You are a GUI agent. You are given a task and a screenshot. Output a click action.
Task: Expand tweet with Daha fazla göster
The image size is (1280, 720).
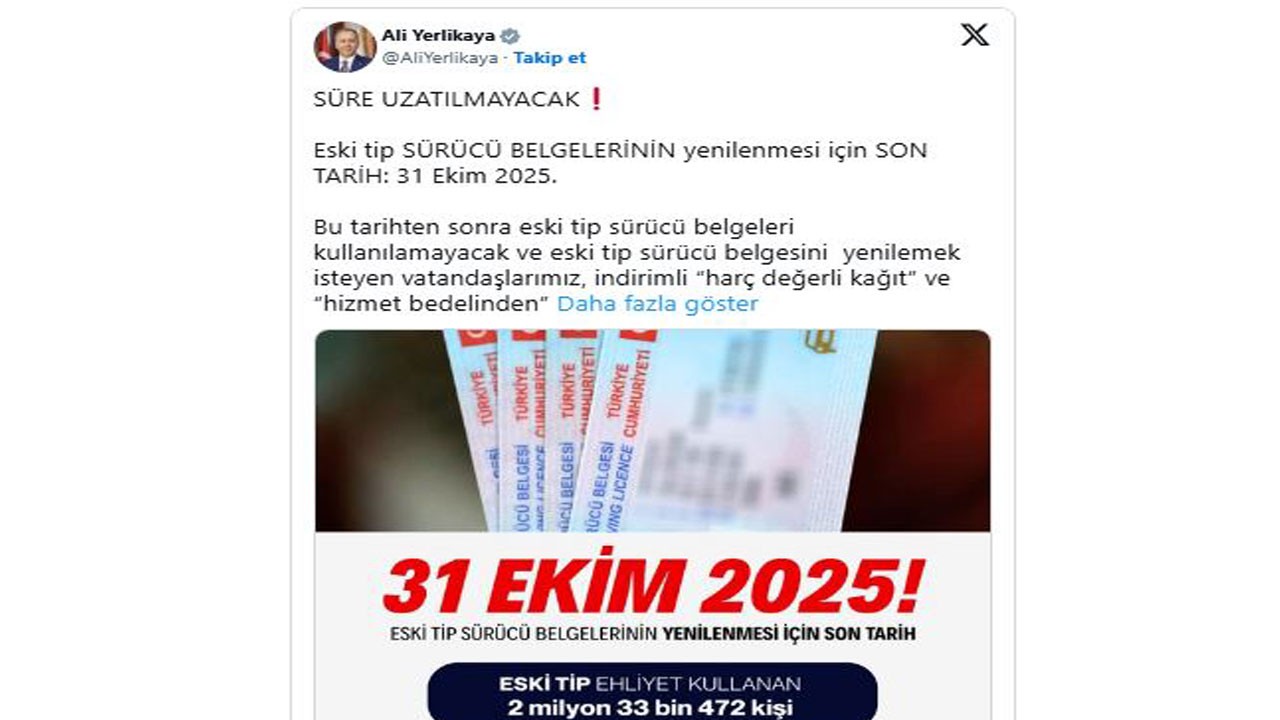tap(657, 304)
